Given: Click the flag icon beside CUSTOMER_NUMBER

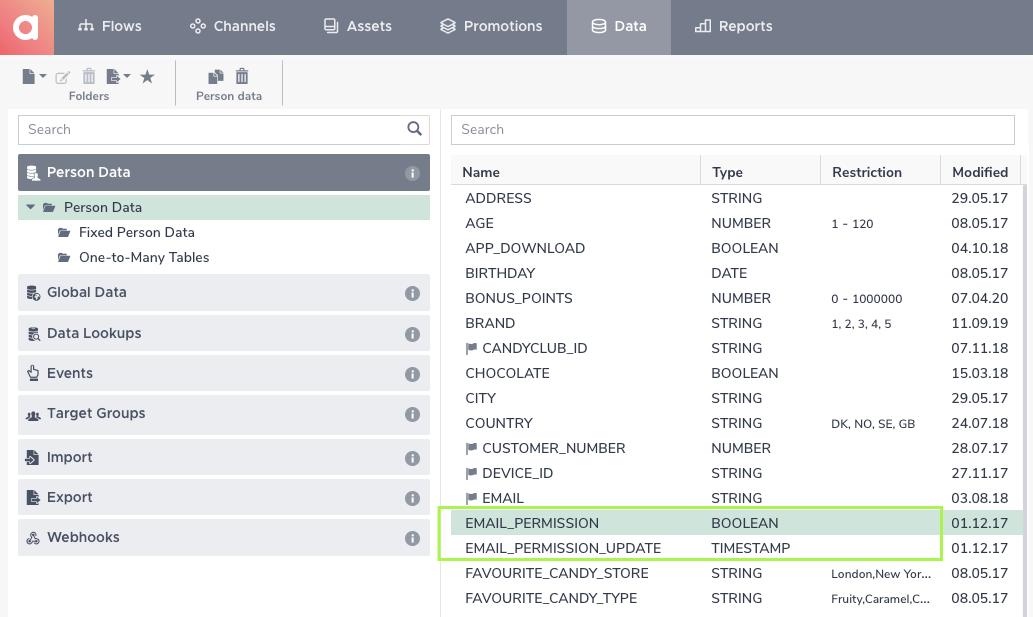Looking at the screenshot, I should [x=471, y=448].
